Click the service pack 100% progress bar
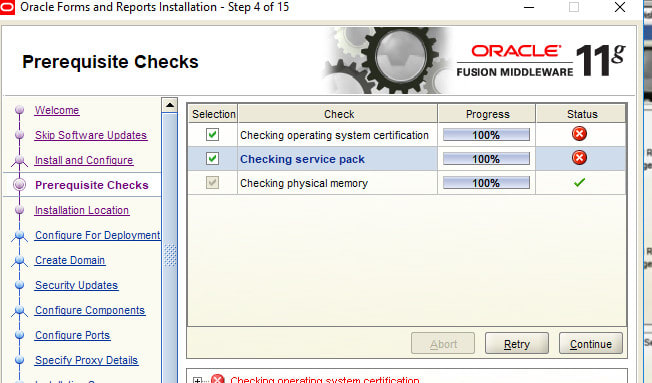Viewport: 652px width, 383px height. tap(487, 158)
